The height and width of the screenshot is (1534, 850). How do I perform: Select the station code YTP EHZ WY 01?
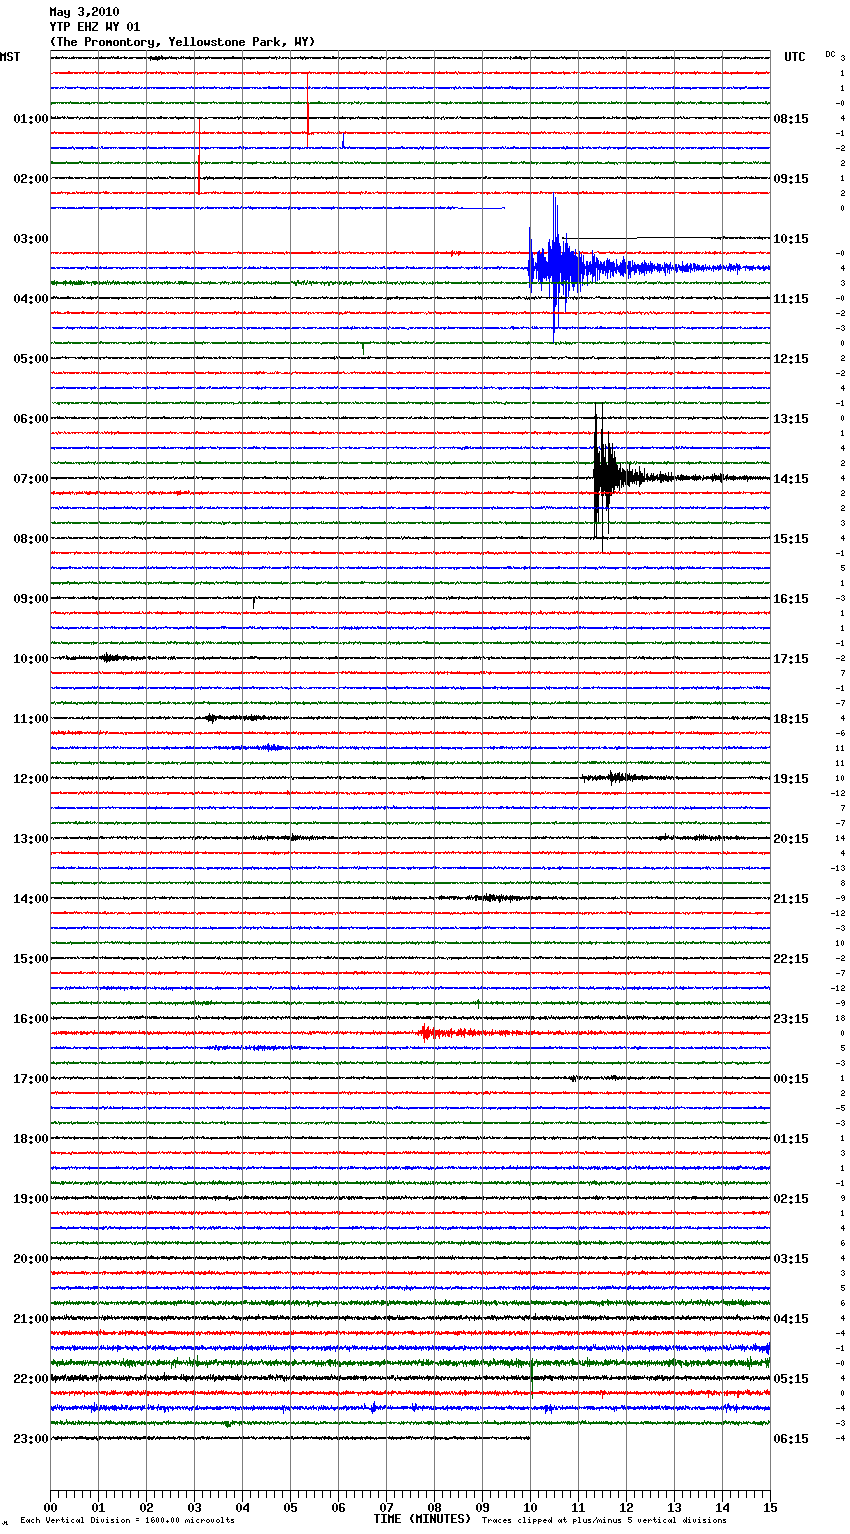coord(95,27)
